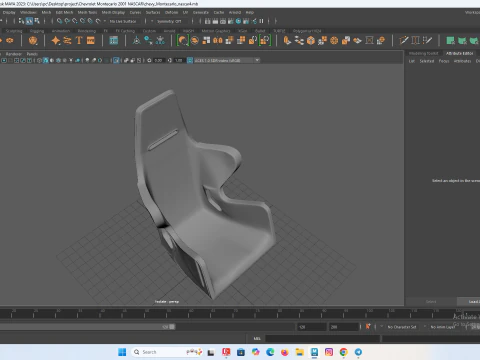This screenshot has width=480, height=360.
Task: Open the Selected menu in the Attribute Editor
Action: [x=427, y=61]
